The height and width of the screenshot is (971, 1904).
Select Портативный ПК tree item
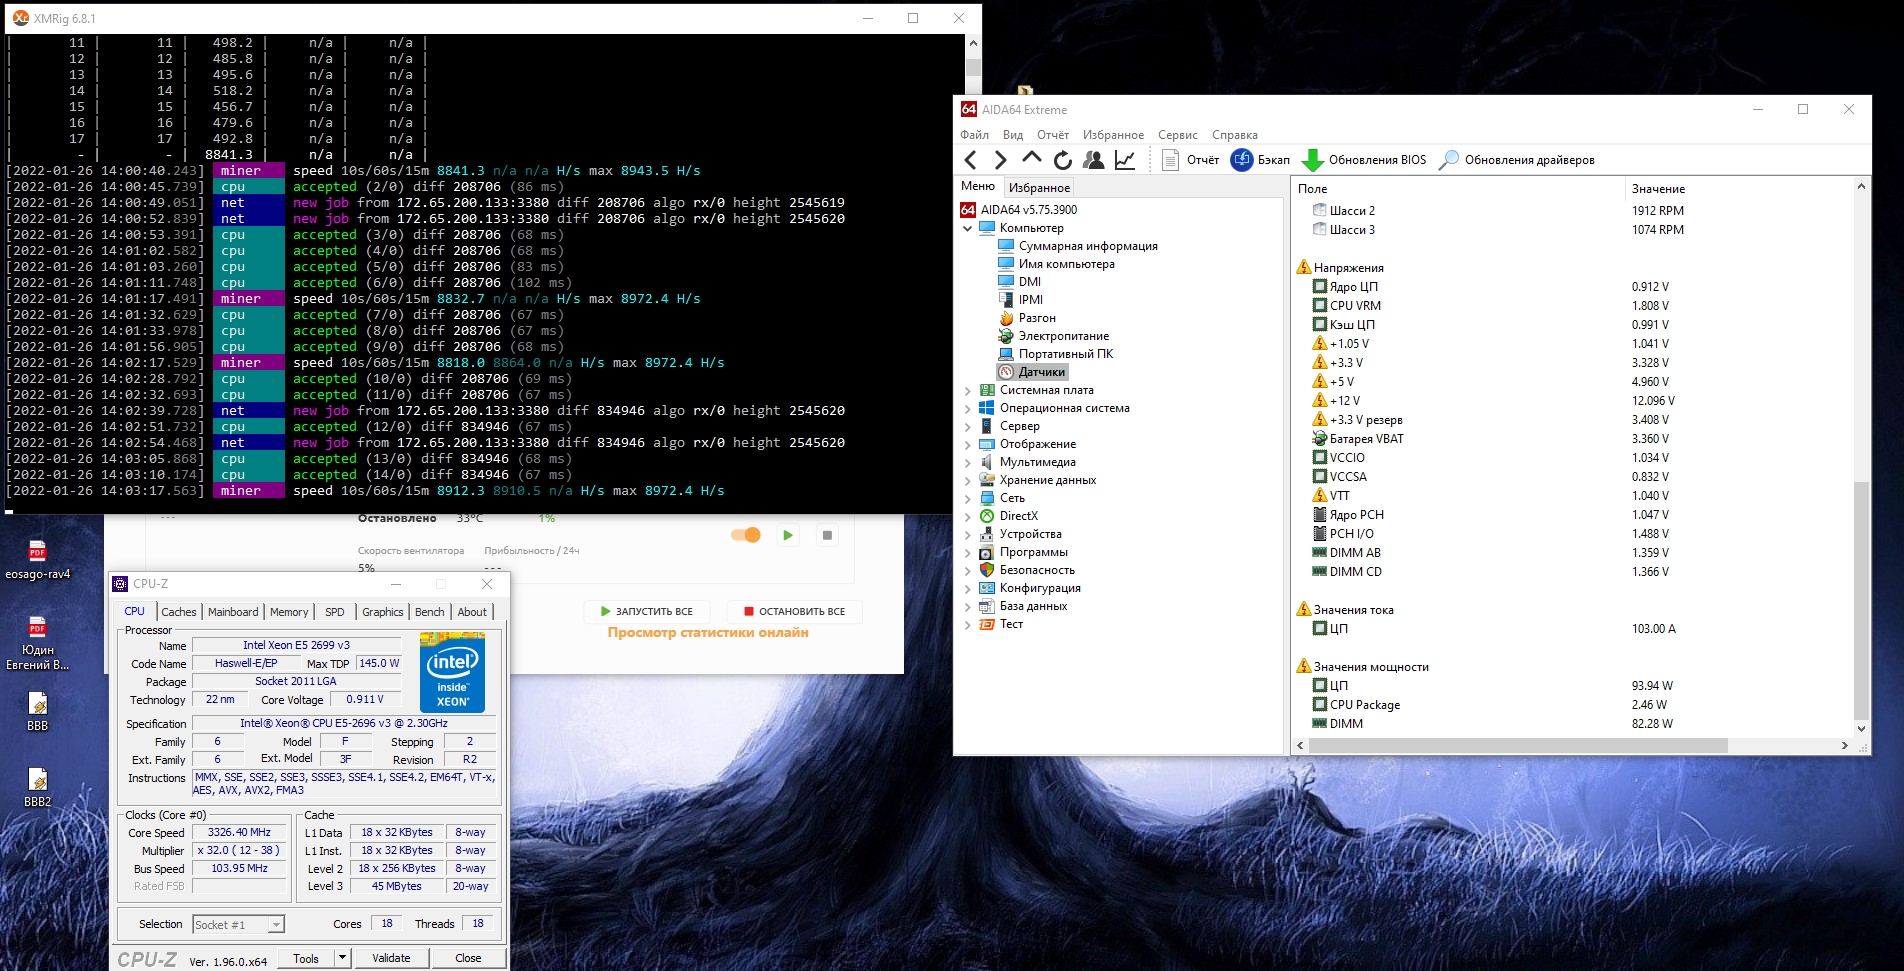point(1066,354)
